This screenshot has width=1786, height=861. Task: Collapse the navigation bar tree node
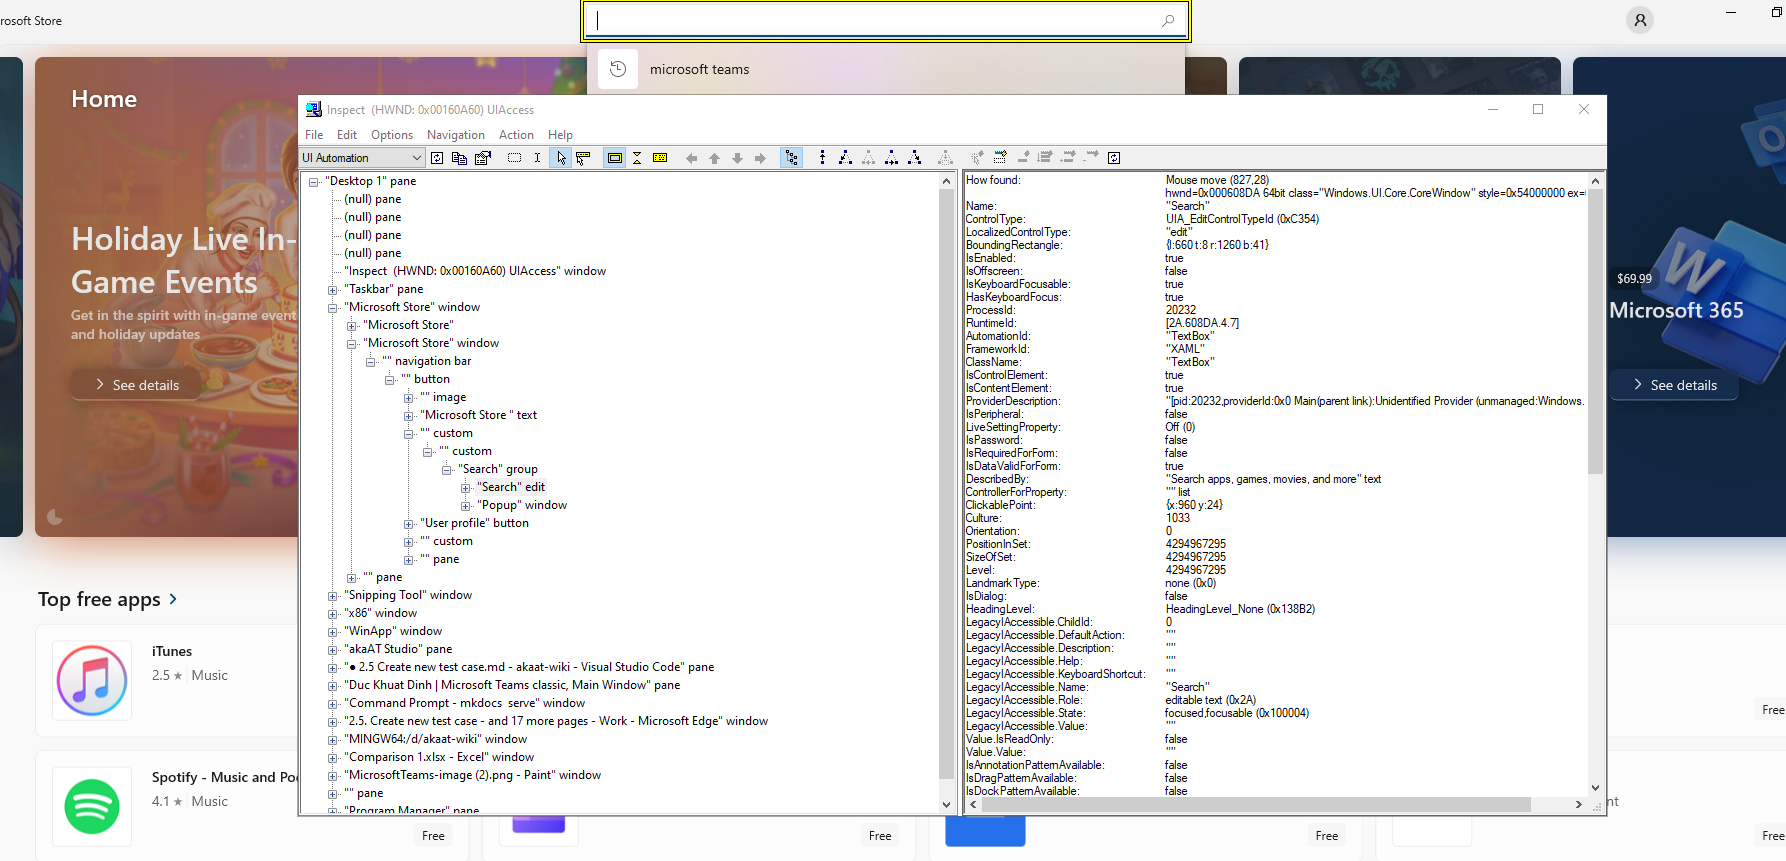370,361
